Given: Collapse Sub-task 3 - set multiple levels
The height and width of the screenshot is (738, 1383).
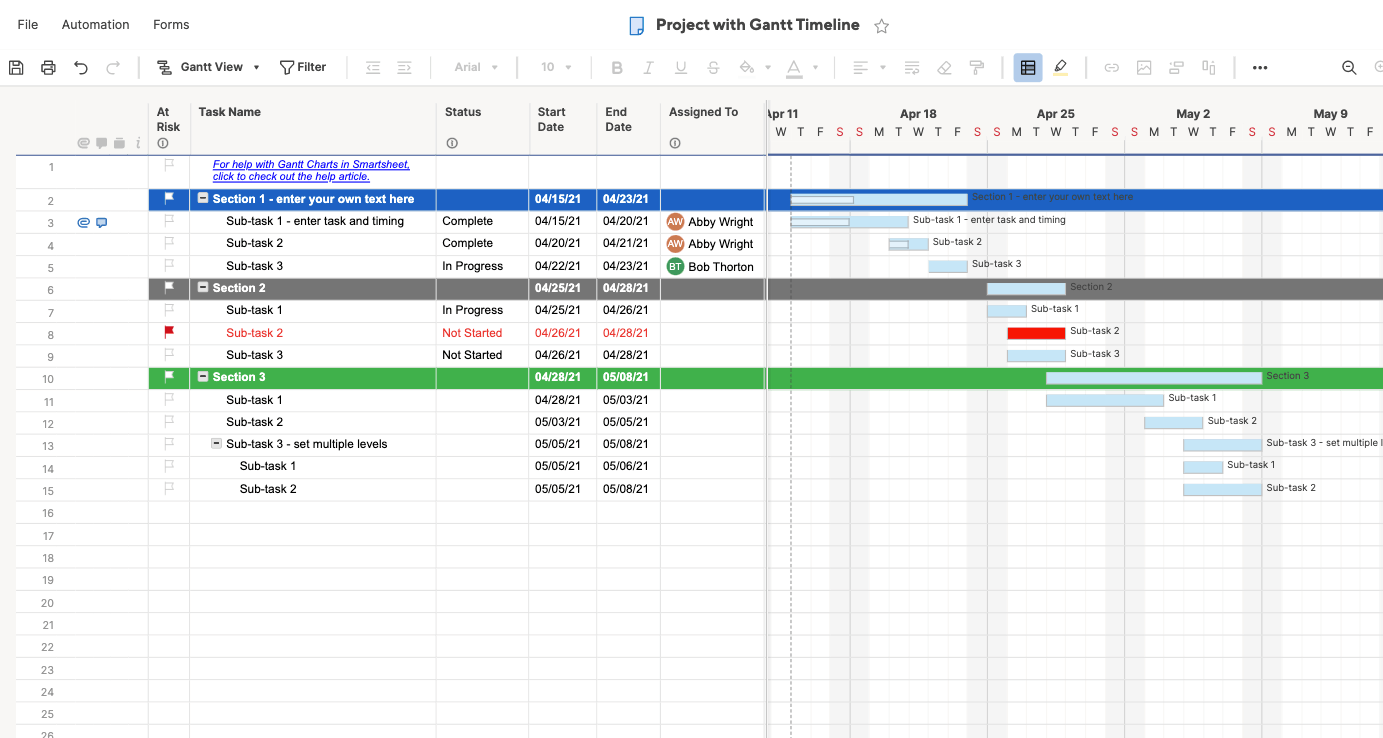Looking at the screenshot, I should tap(217, 444).
